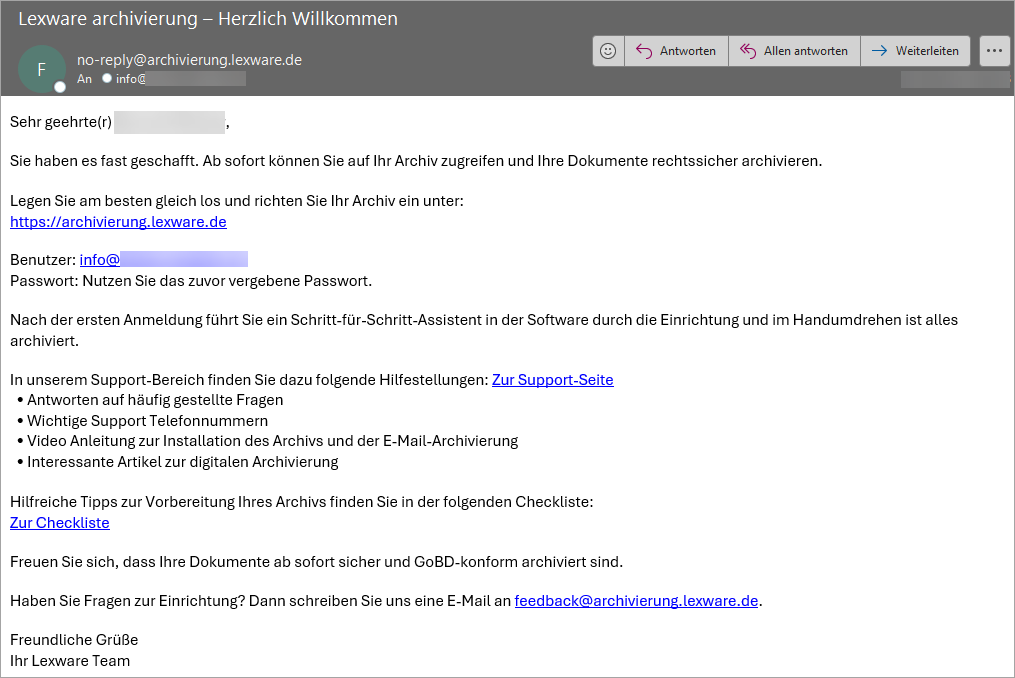The width and height of the screenshot is (1015, 678).
Task: Click the sender avatar with letter F
Action: click(41, 69)
